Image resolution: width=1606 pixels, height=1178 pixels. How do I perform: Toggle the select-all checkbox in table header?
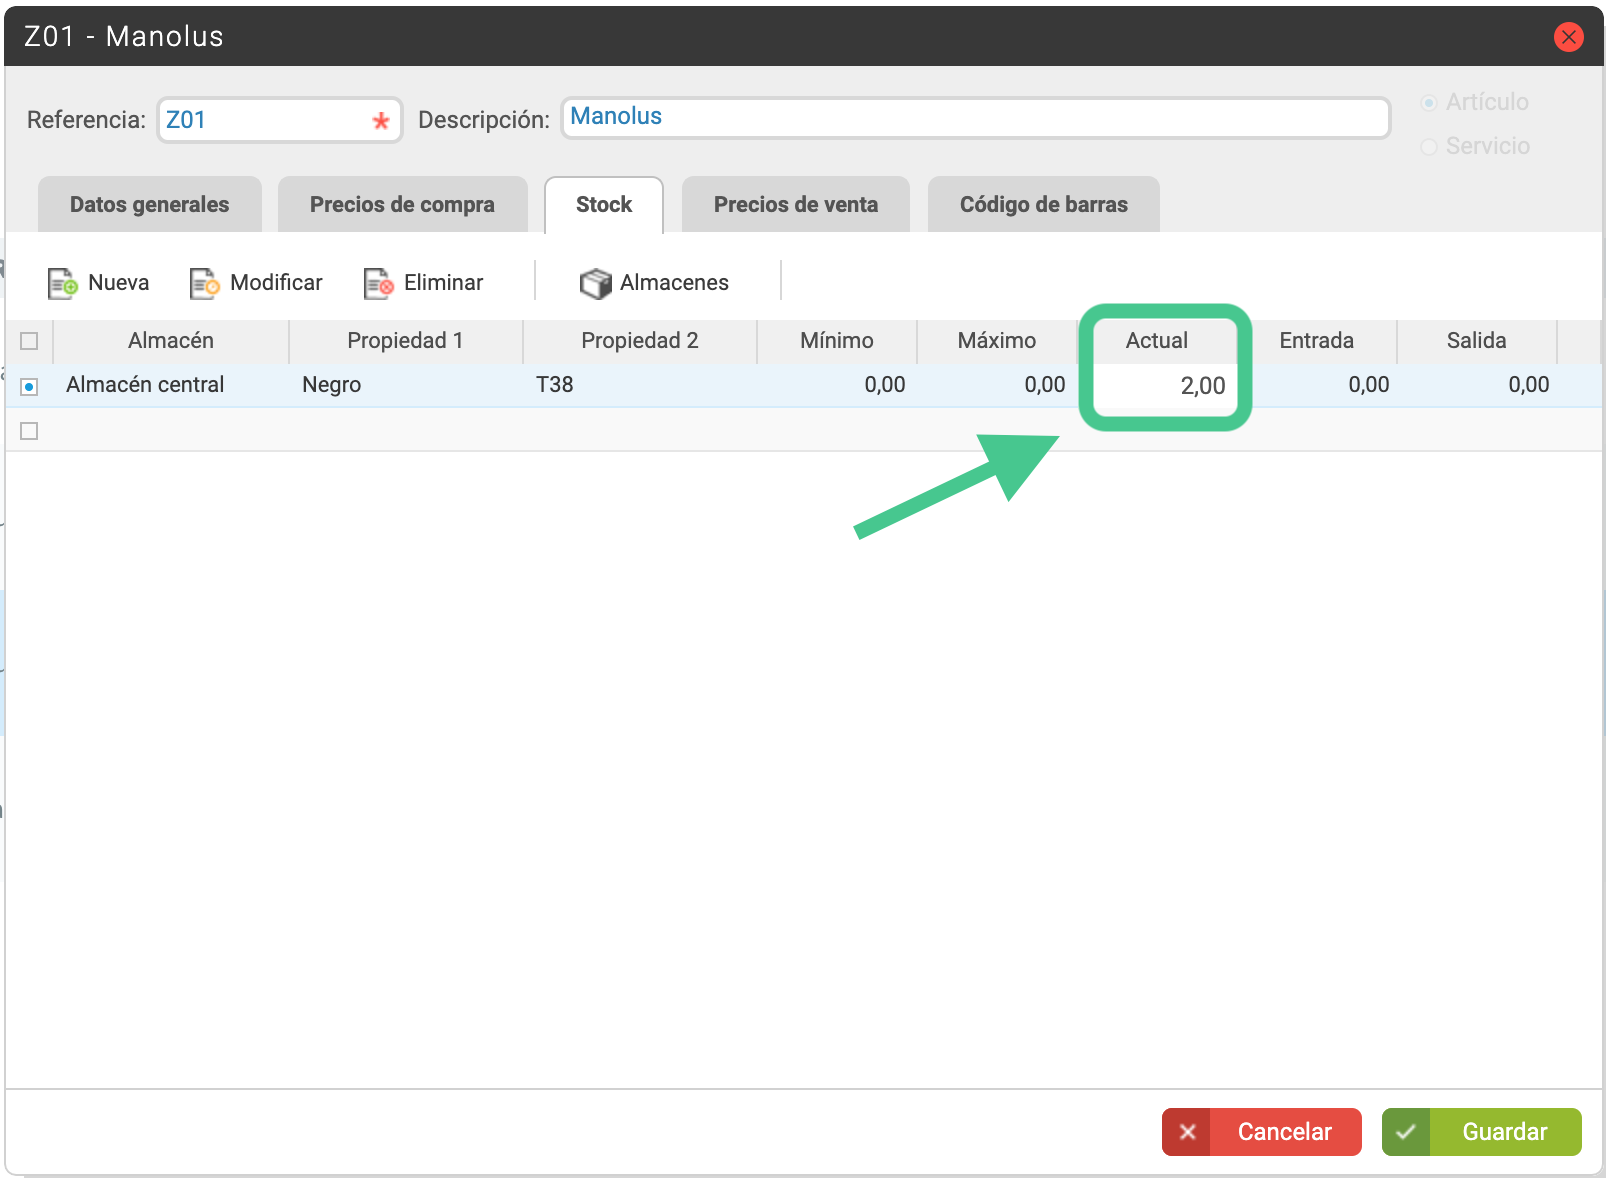(x=29, y=341)
